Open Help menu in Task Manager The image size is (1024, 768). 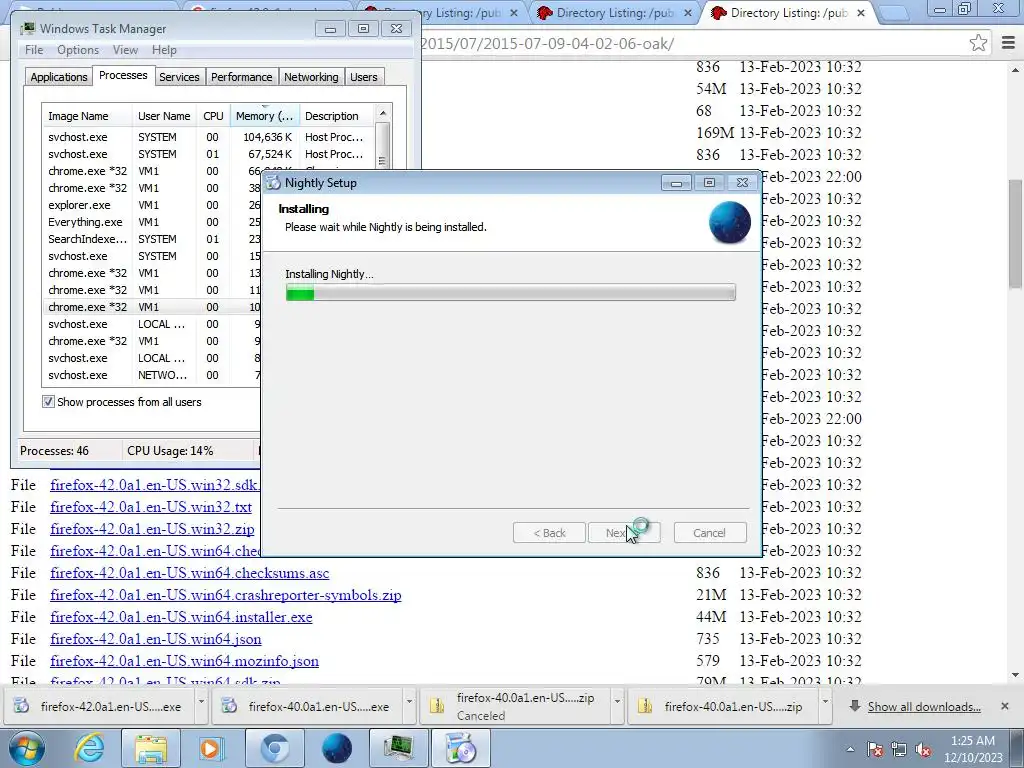pyautogui.click(x=164, y=50)
